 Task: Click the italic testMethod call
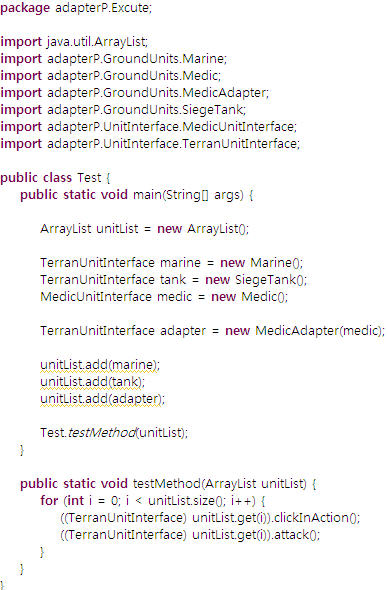tap(102, 433)
